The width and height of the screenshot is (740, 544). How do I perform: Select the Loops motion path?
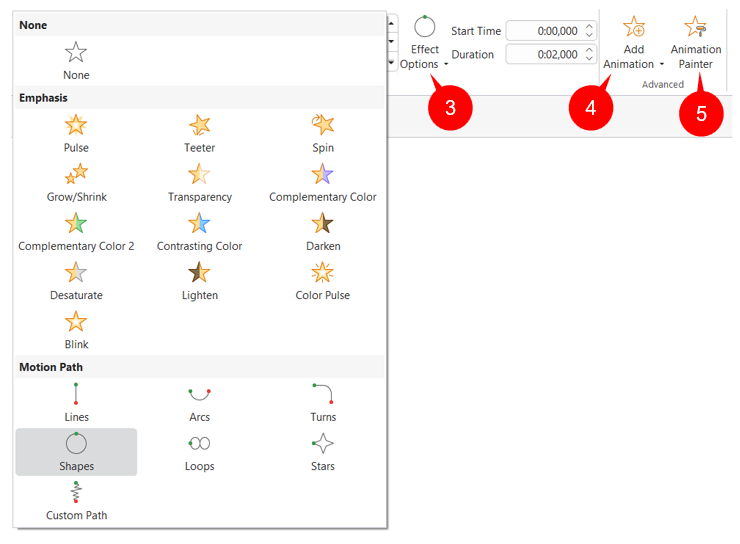point(200,450)
